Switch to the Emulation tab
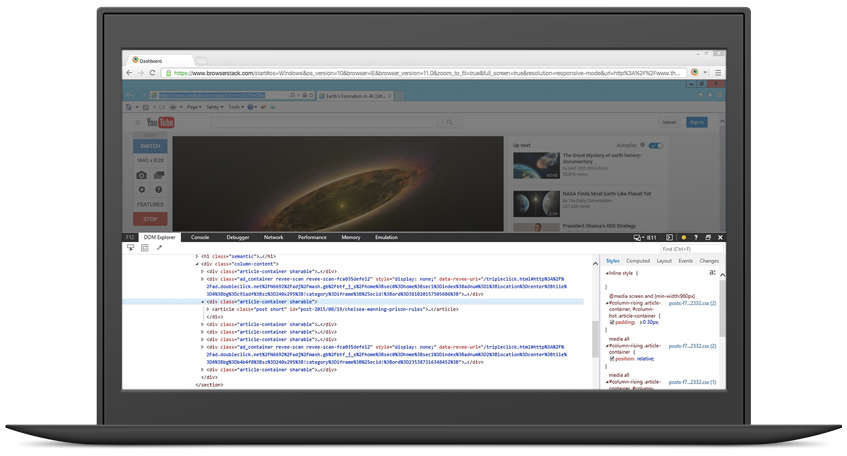The image size is (847, 456). click(x=386, y=237)
